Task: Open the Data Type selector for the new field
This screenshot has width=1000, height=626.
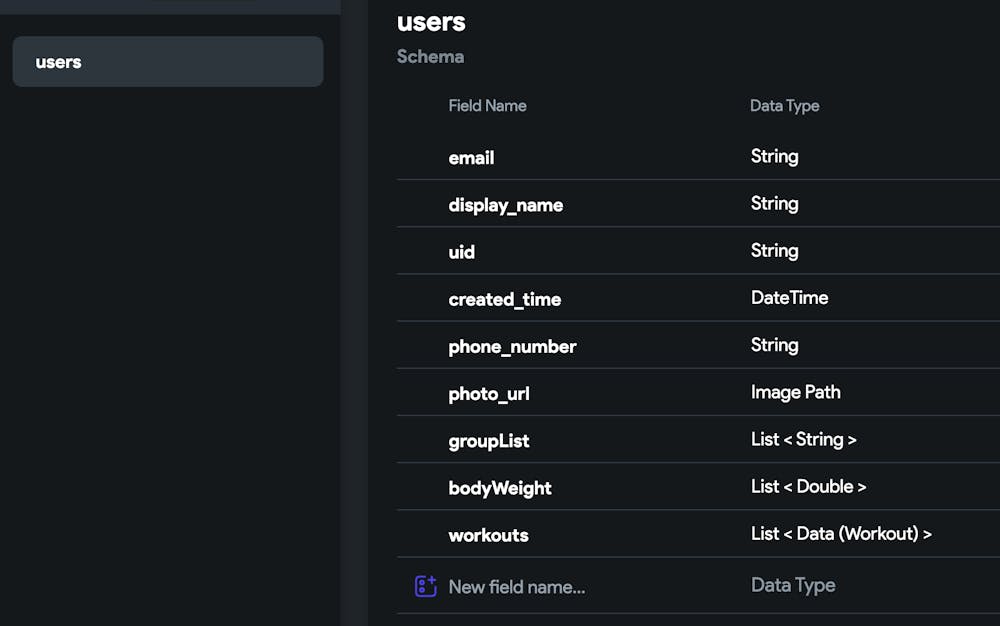Action: click(x=793, y=584)
